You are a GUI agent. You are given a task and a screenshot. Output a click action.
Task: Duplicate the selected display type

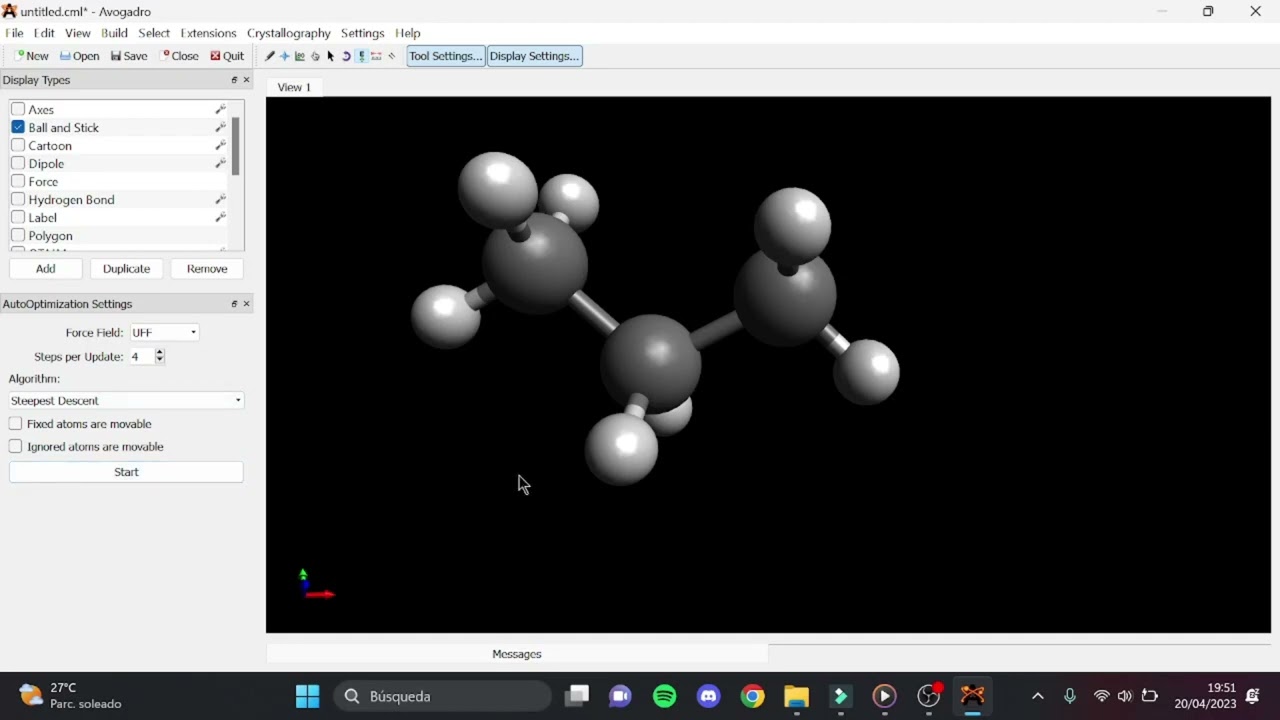tap(126, 269)
